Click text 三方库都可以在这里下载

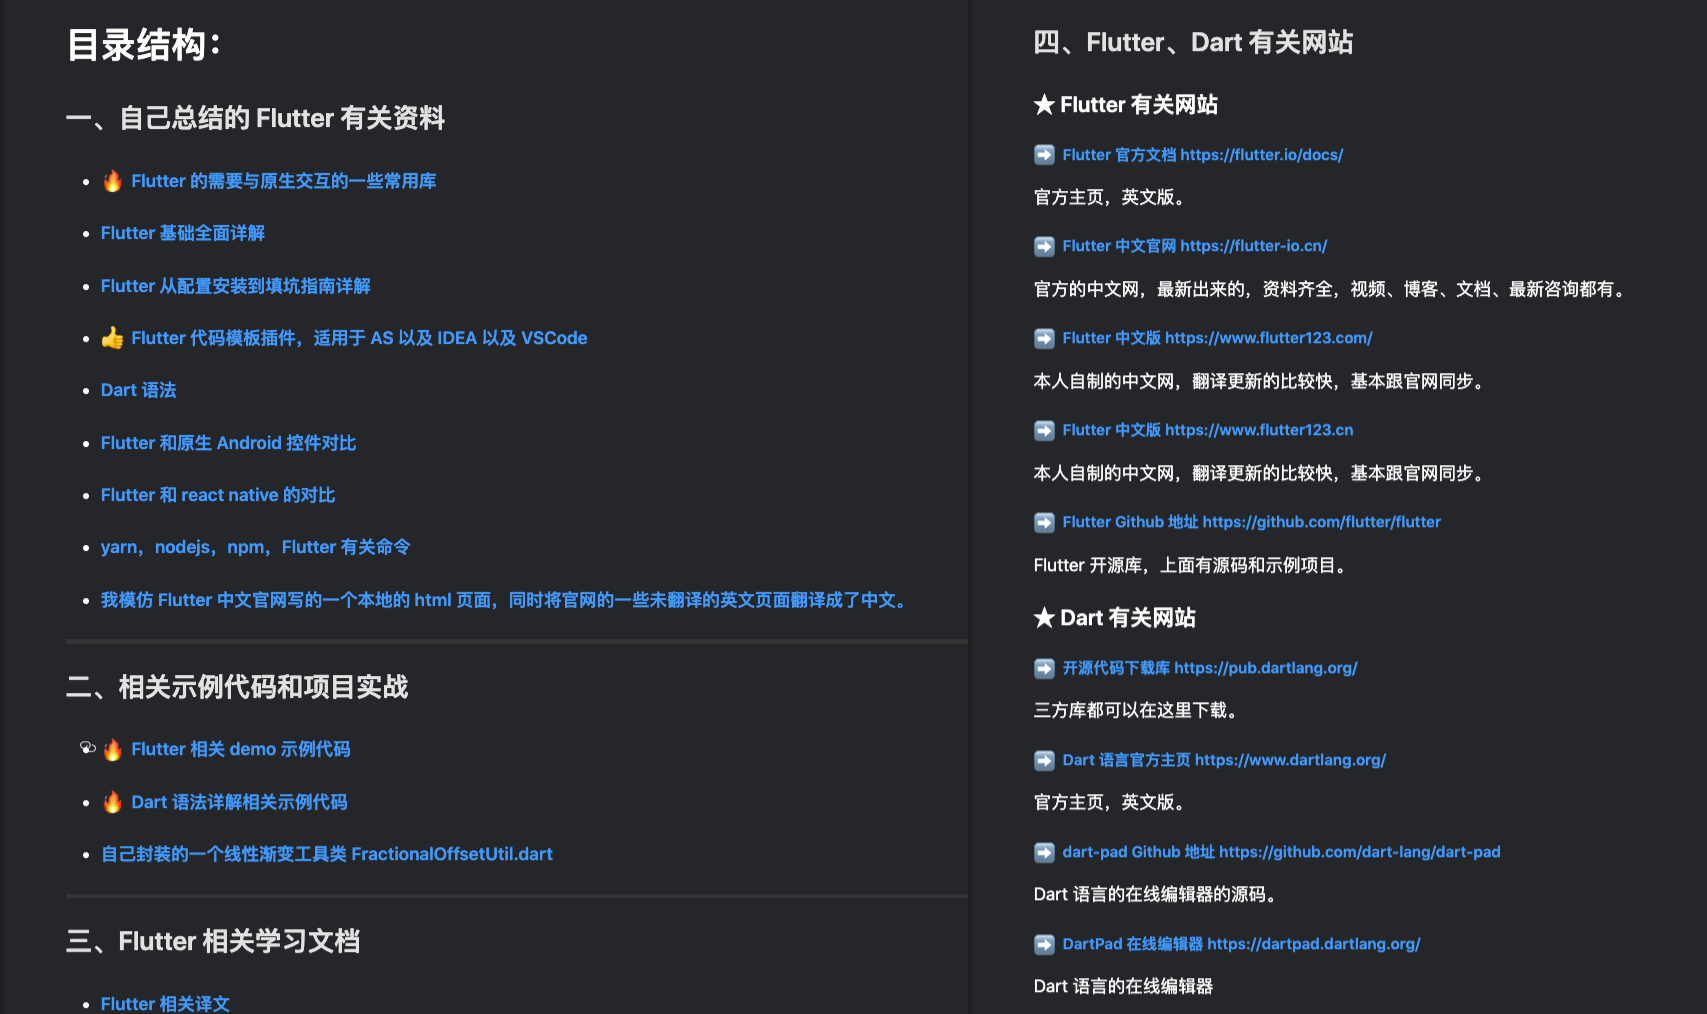click(x=1138, y=710)
